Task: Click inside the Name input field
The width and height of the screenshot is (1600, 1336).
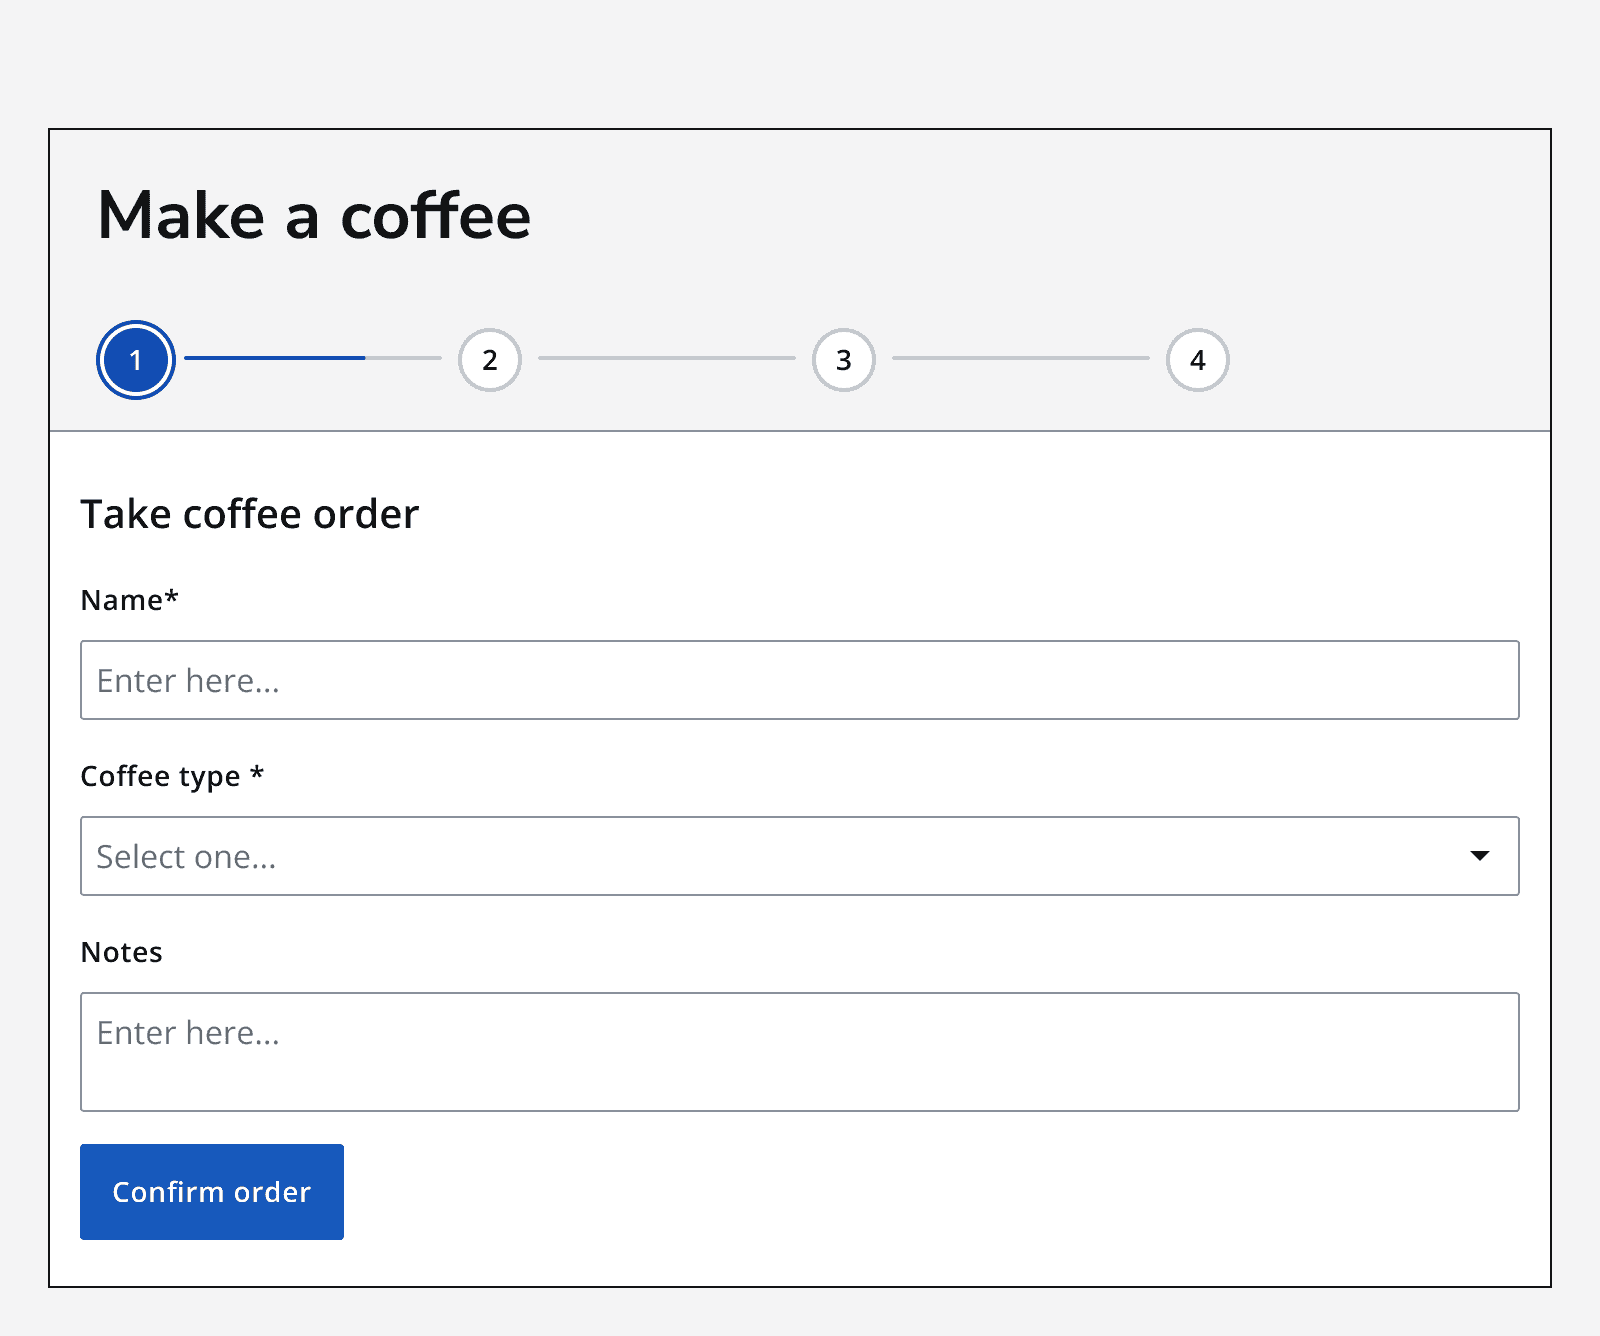Action: (x=800, y=680)
